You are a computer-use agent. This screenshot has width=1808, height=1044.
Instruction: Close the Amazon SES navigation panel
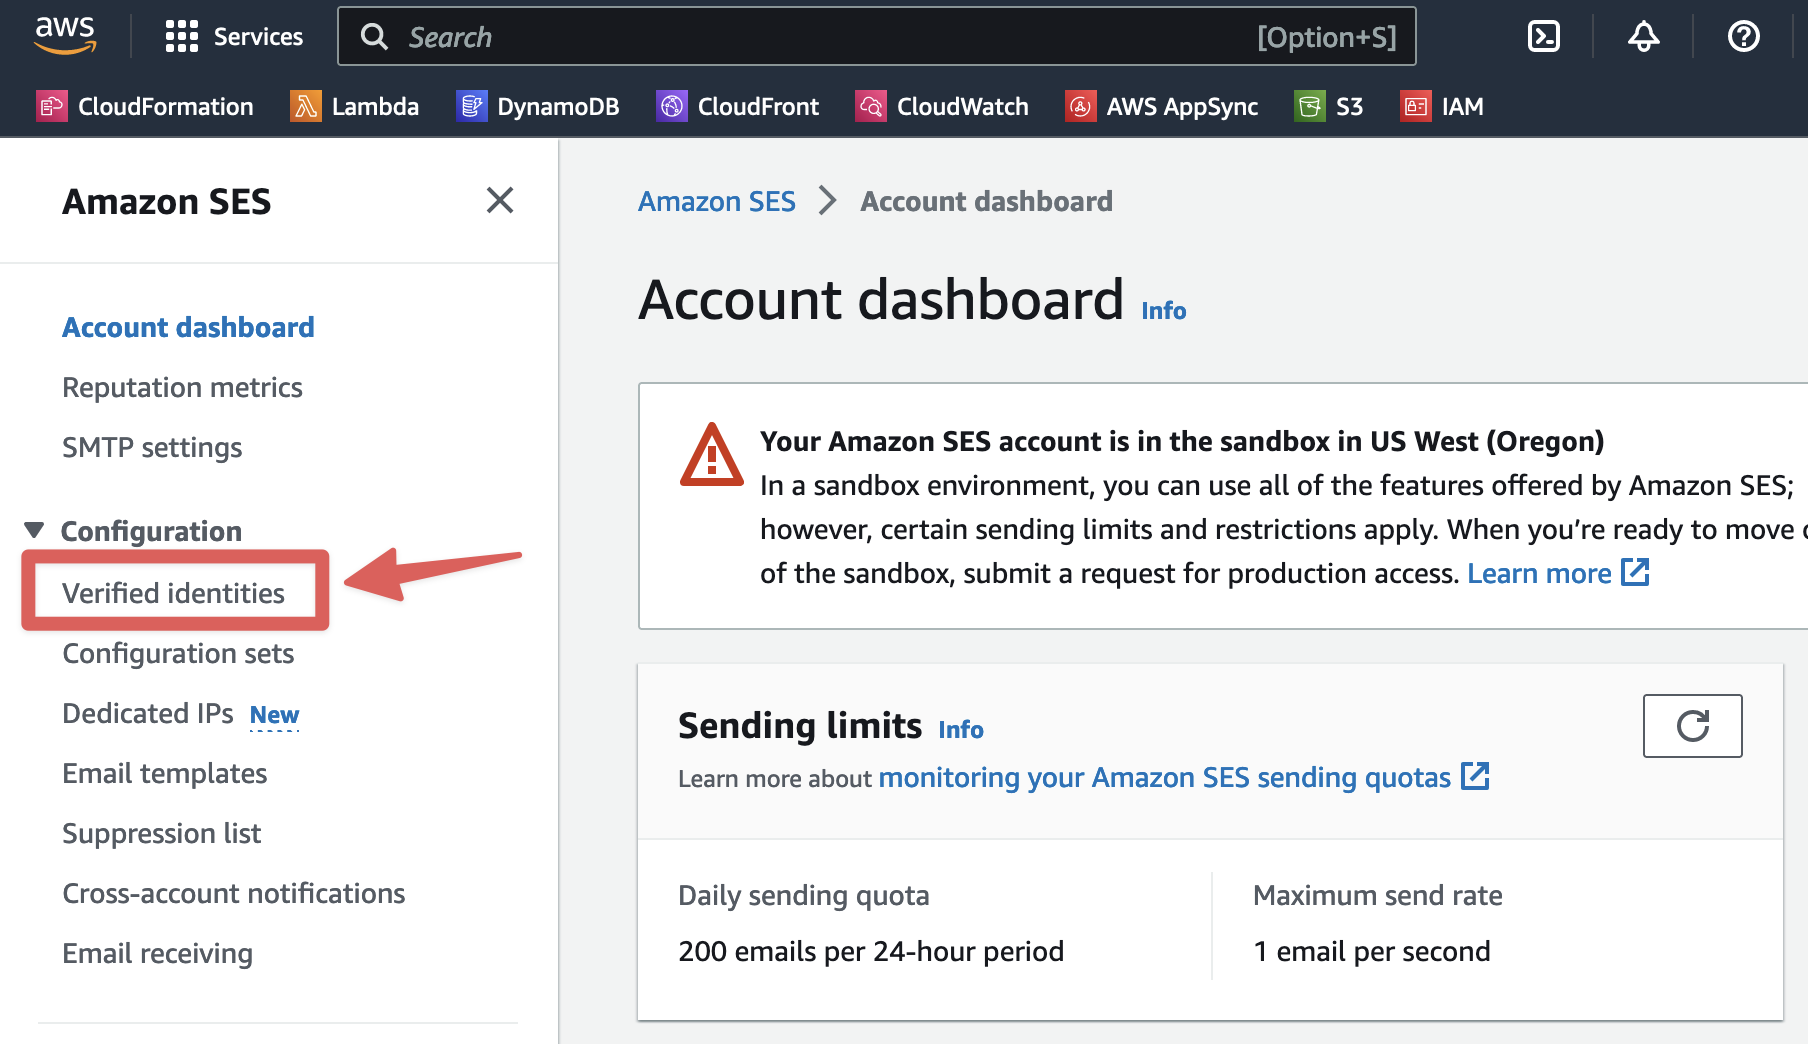coord(500,200)
